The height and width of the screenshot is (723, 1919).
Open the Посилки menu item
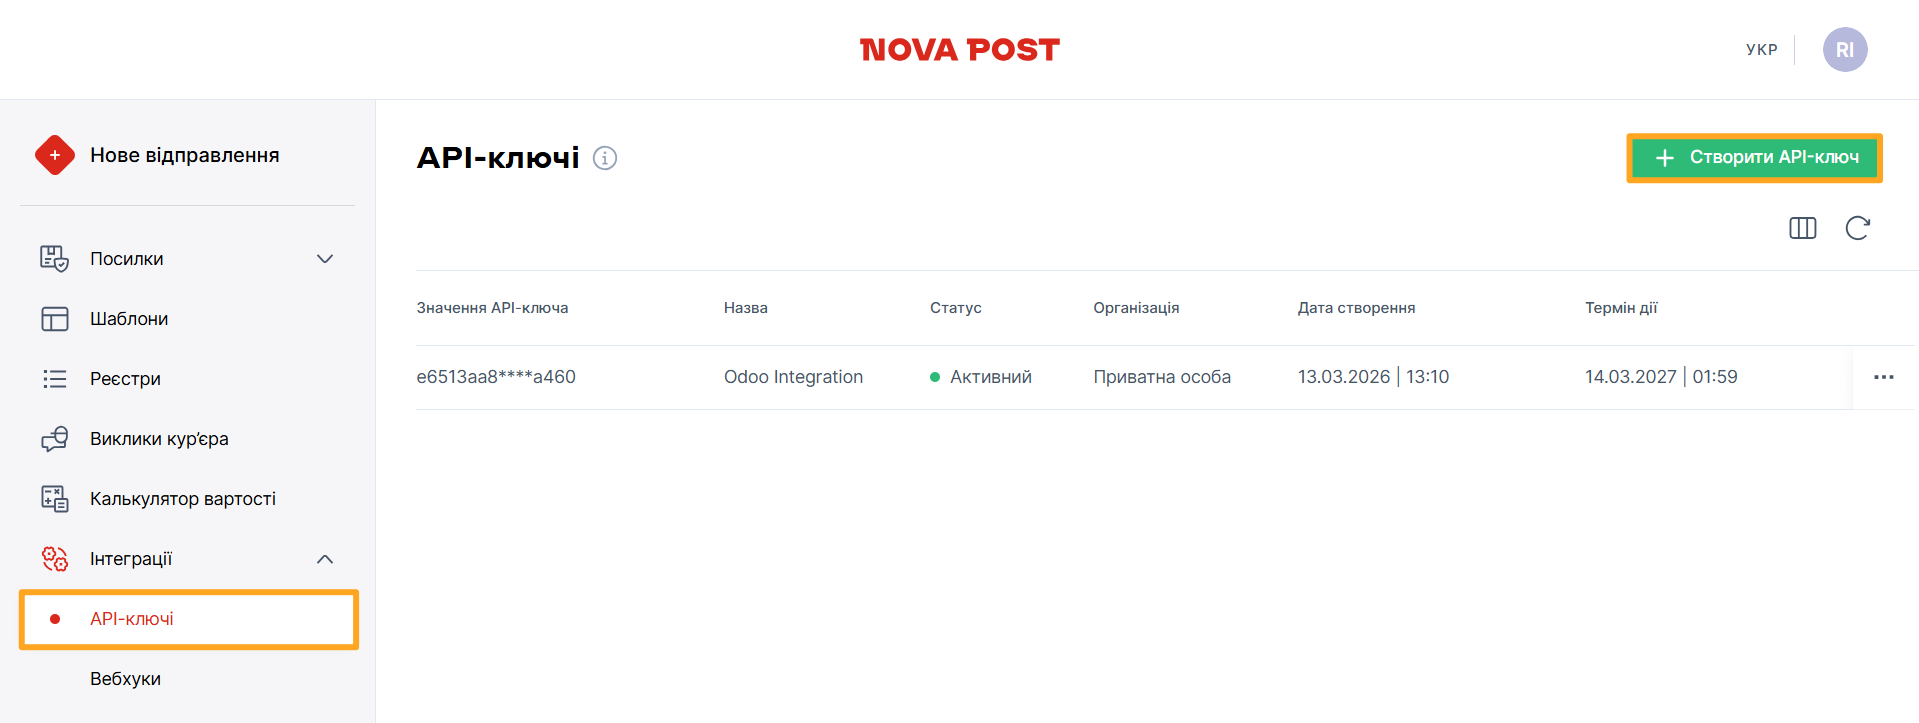click(x=127, y=259)
